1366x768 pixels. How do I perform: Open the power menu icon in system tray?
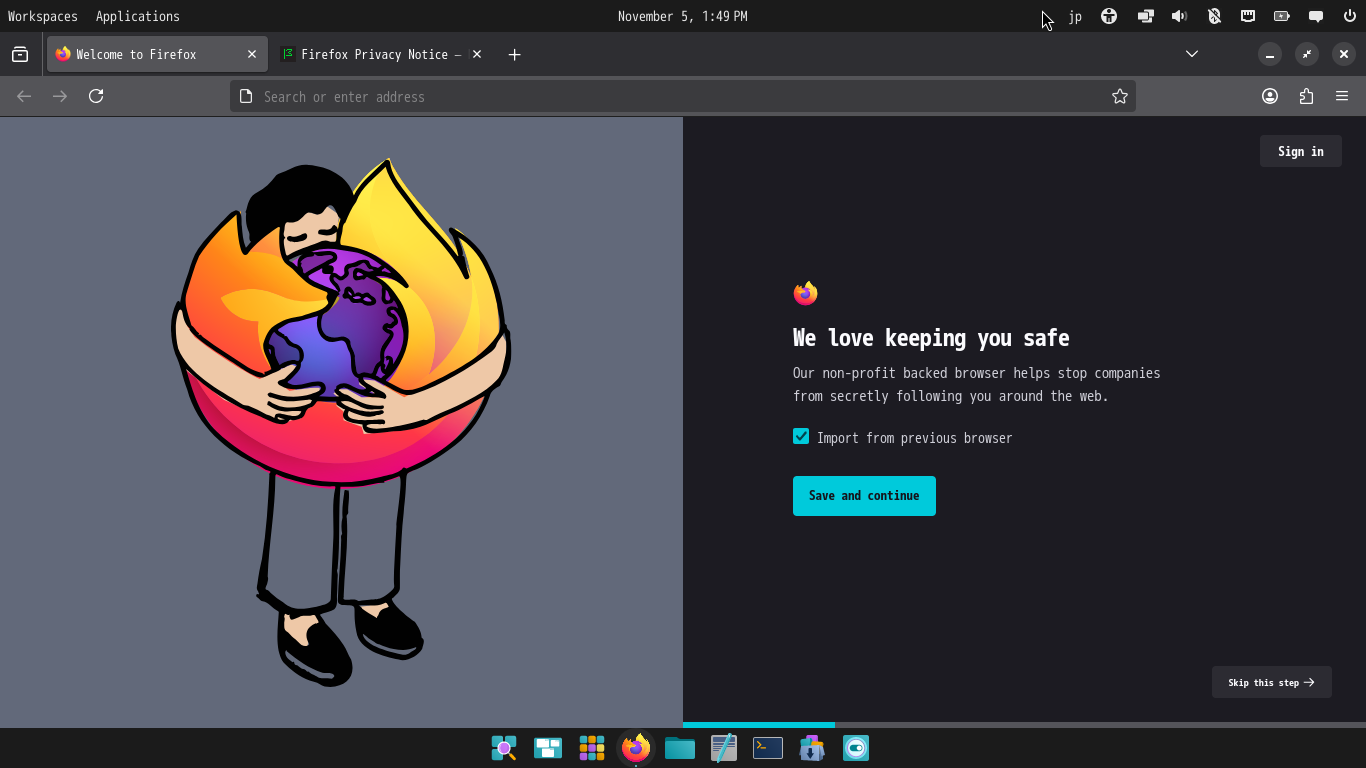click(x=1350, y=16)
